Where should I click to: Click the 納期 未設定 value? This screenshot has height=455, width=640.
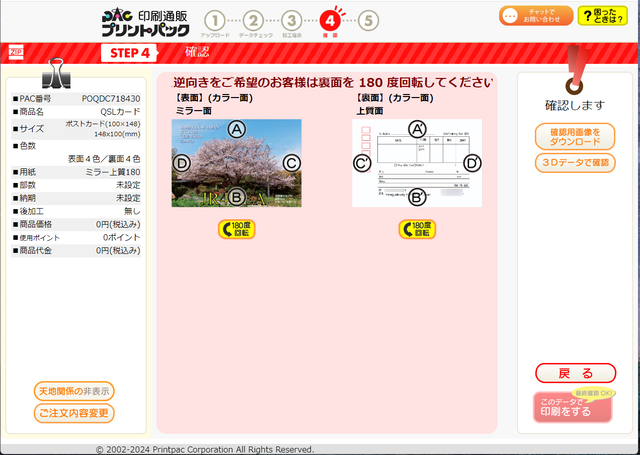click(x=128, y=198)
